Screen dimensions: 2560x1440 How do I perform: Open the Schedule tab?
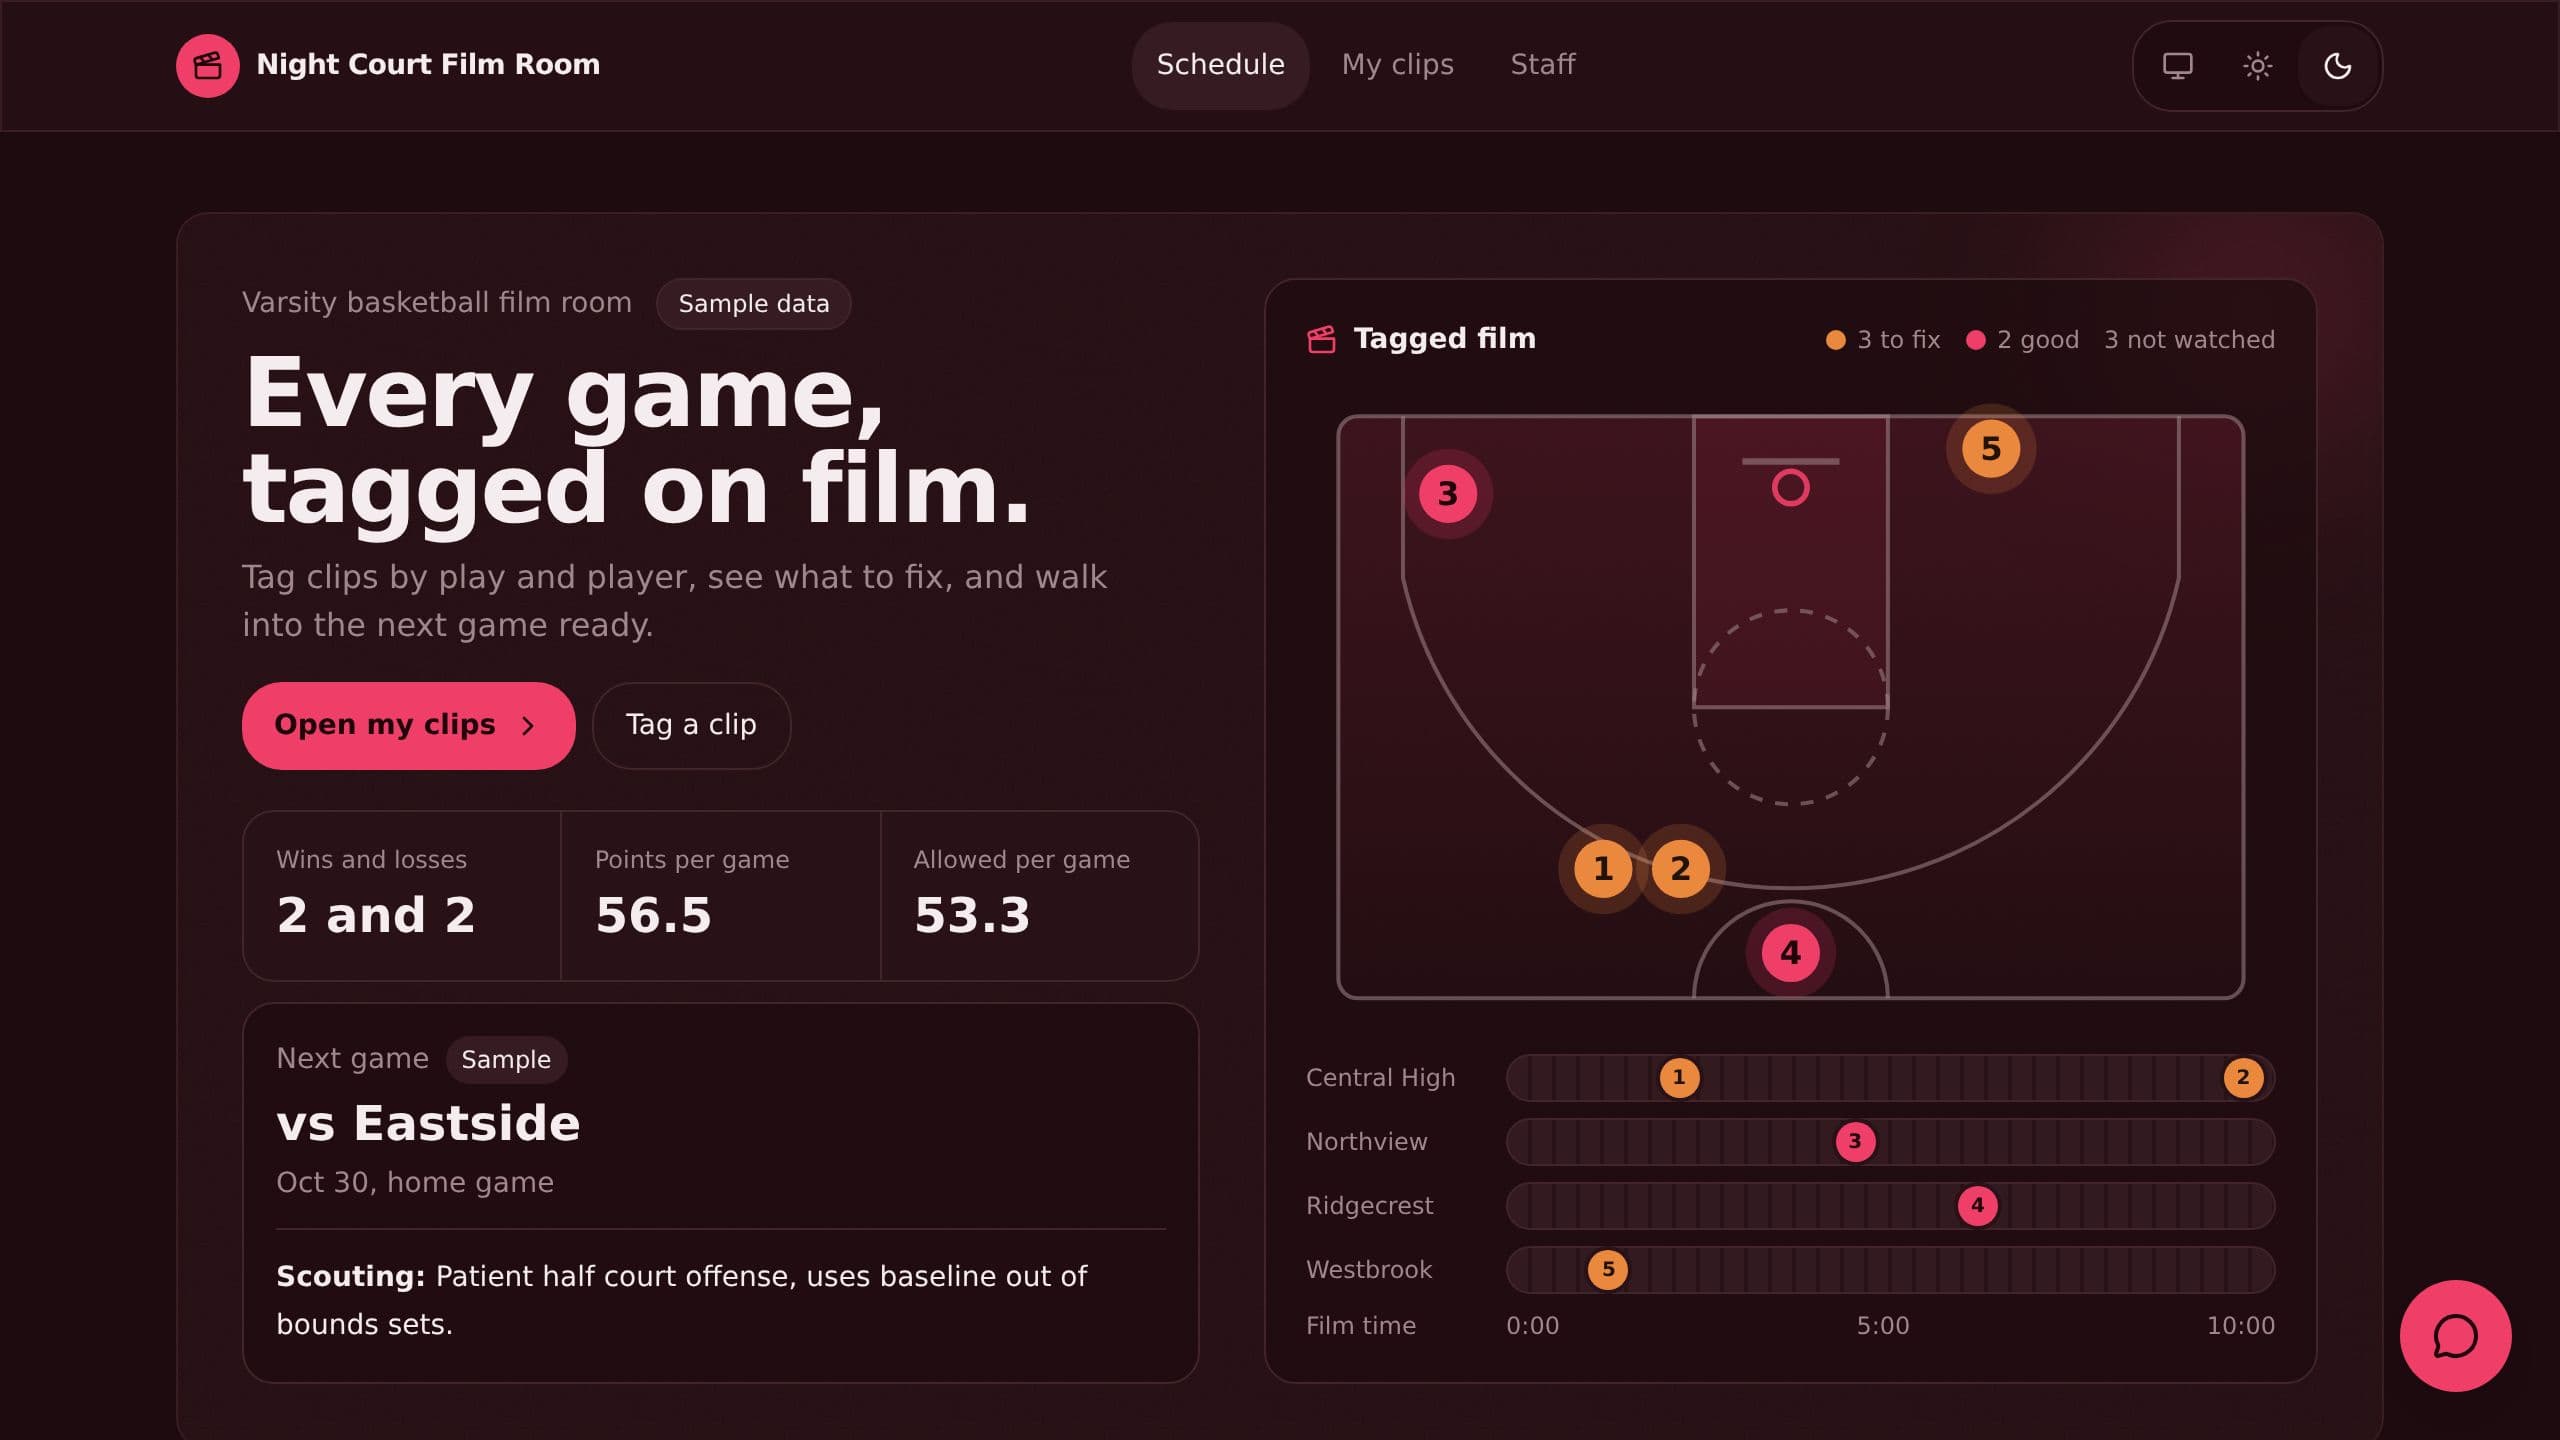[x=1220, y=65]
